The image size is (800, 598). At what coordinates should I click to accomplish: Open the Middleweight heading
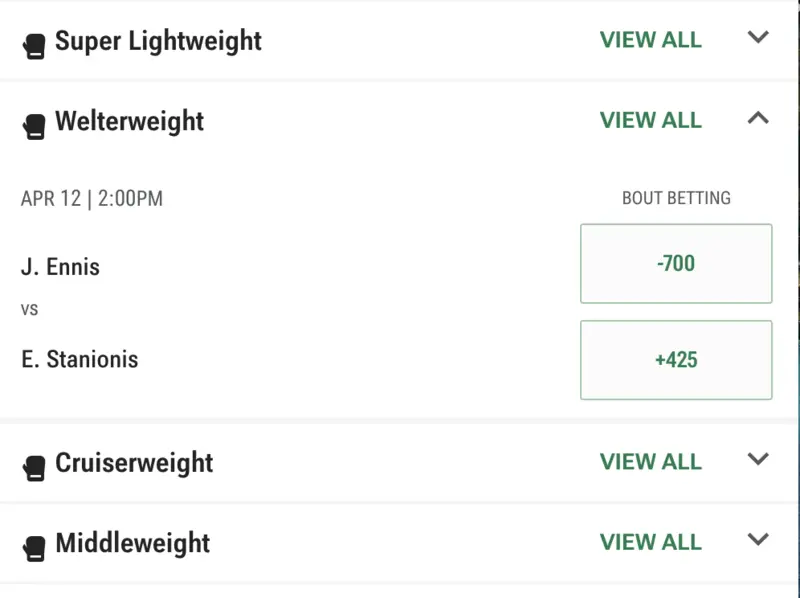[x=132, y=543]
